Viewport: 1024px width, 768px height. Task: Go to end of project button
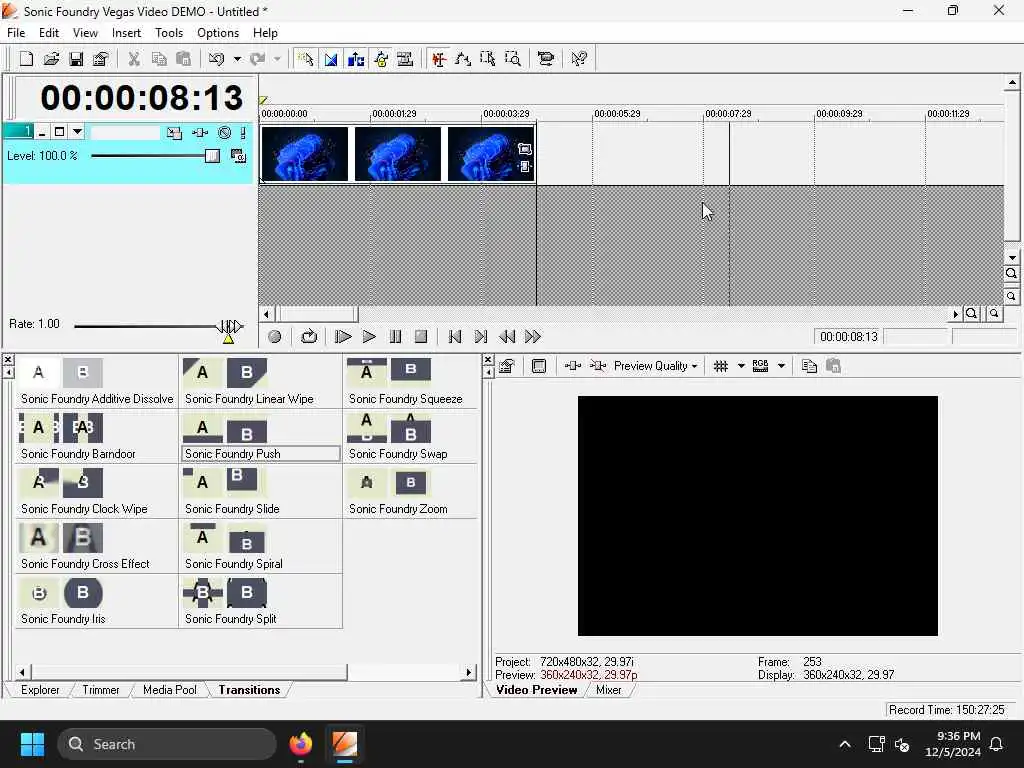coord(481,337)
